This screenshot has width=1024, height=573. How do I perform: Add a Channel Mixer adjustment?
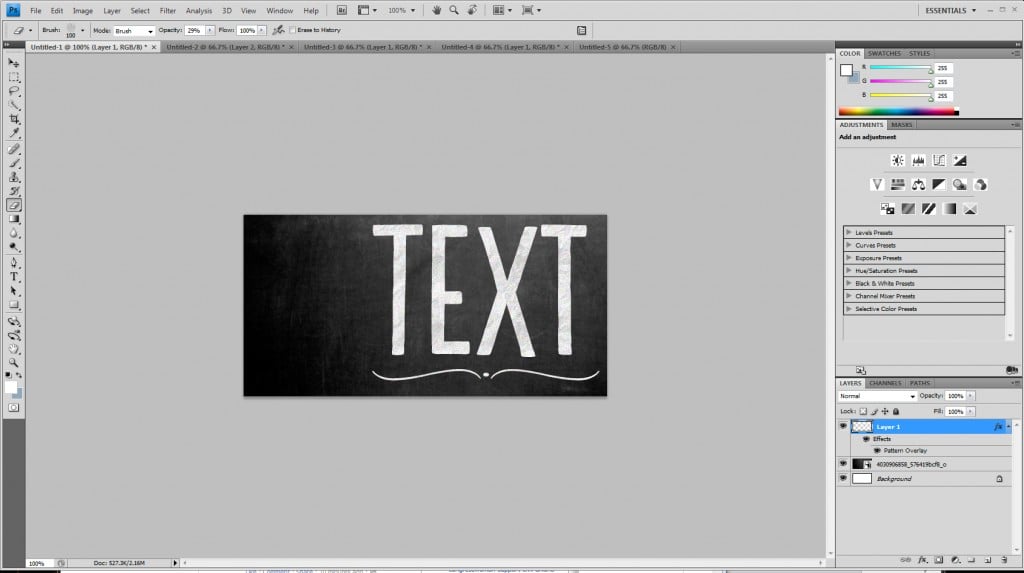tap(980, 185)
